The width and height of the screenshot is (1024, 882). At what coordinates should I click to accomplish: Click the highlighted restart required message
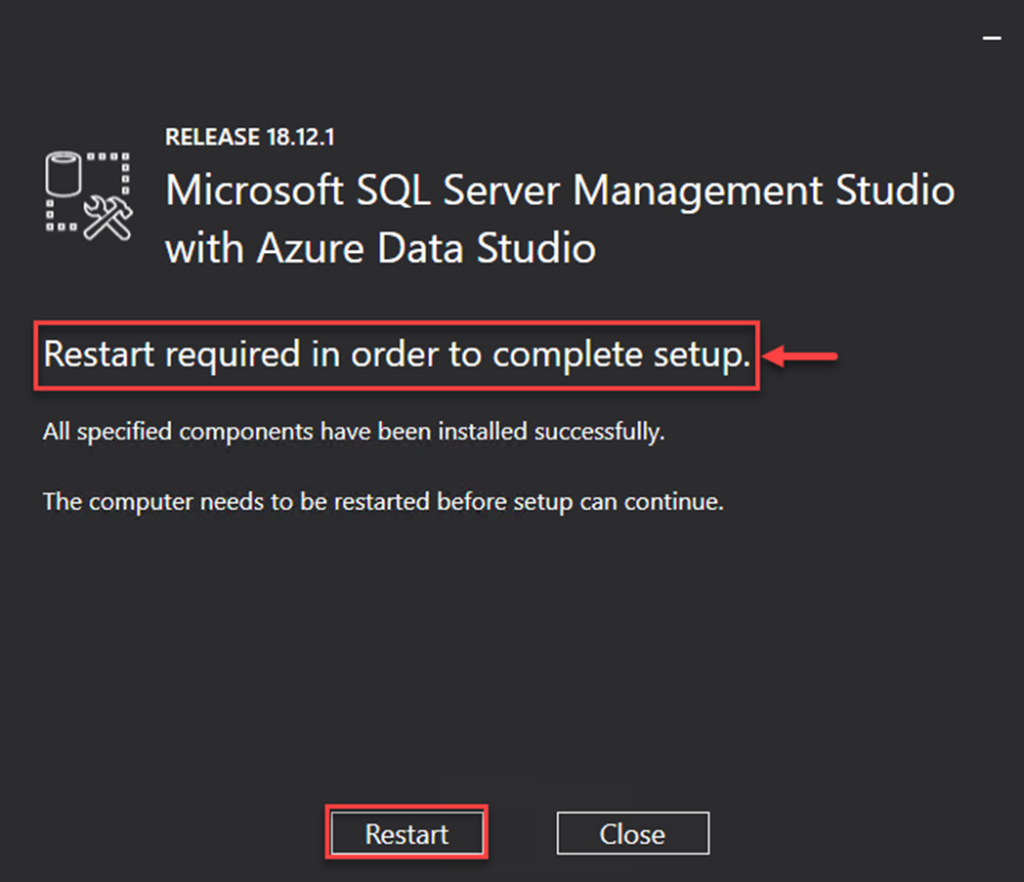click(394, 354)
